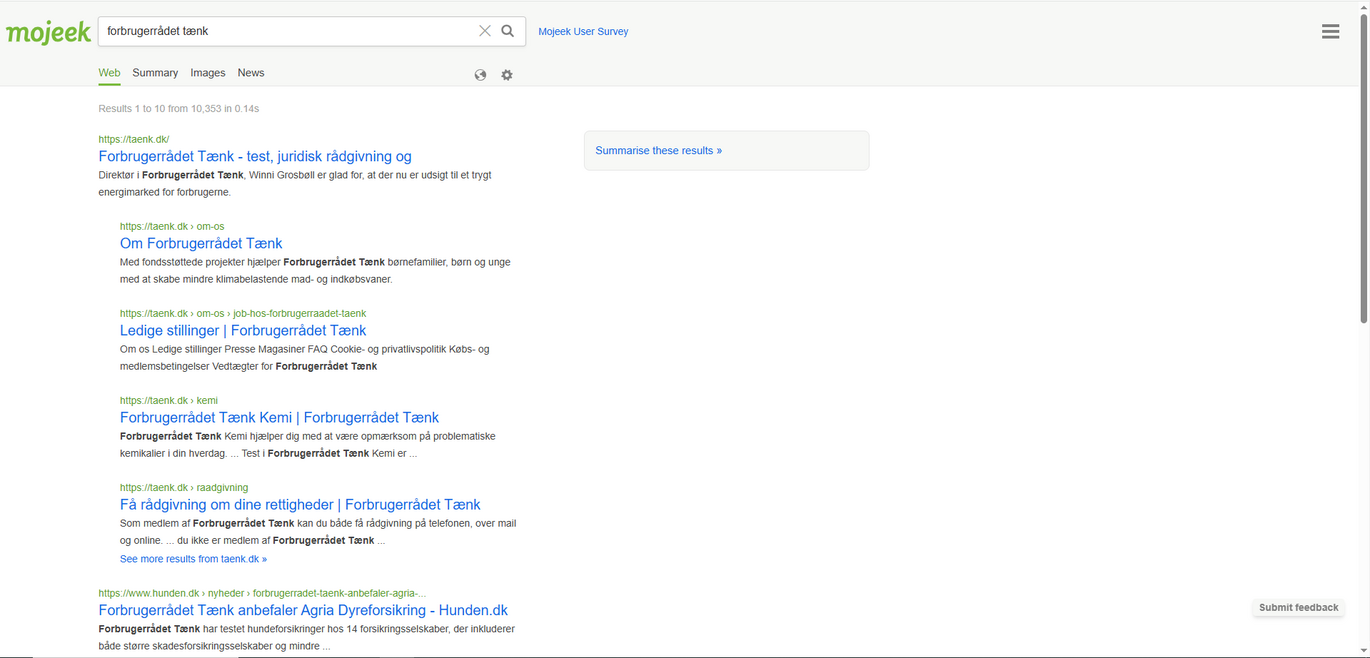This screenshot has width=1370, height=658.
Task: Click Summarise these results
Action: click(658, 151)
